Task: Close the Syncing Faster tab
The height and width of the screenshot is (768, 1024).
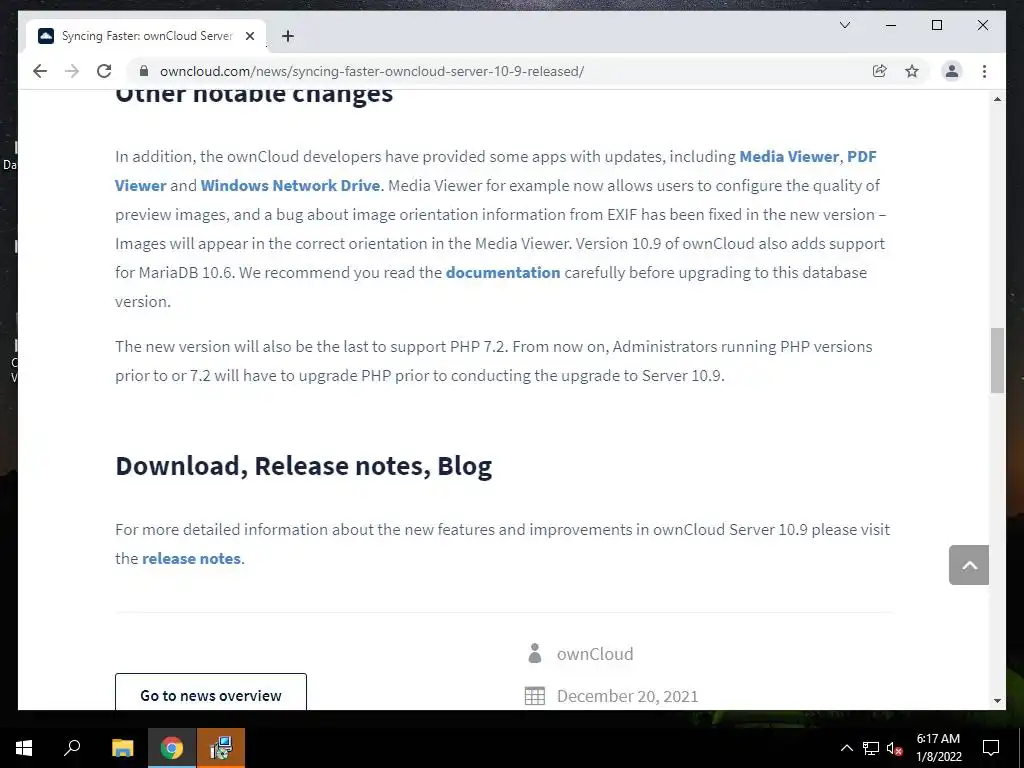Action: 249,36
